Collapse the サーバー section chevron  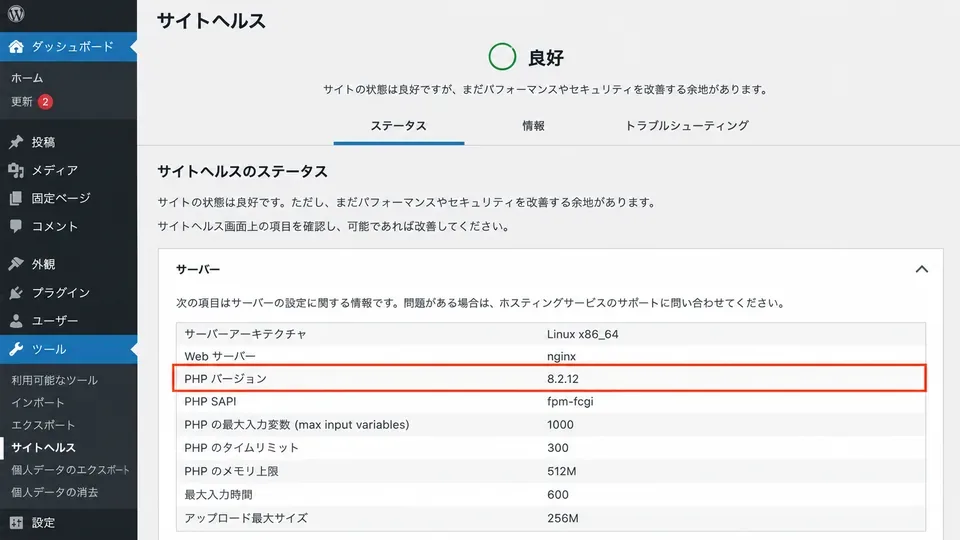[921, 269]
